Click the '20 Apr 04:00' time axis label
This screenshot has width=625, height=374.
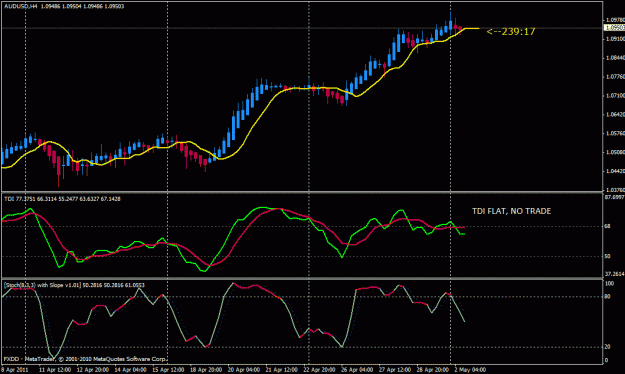pyautogui.click(x=244, y=370)
